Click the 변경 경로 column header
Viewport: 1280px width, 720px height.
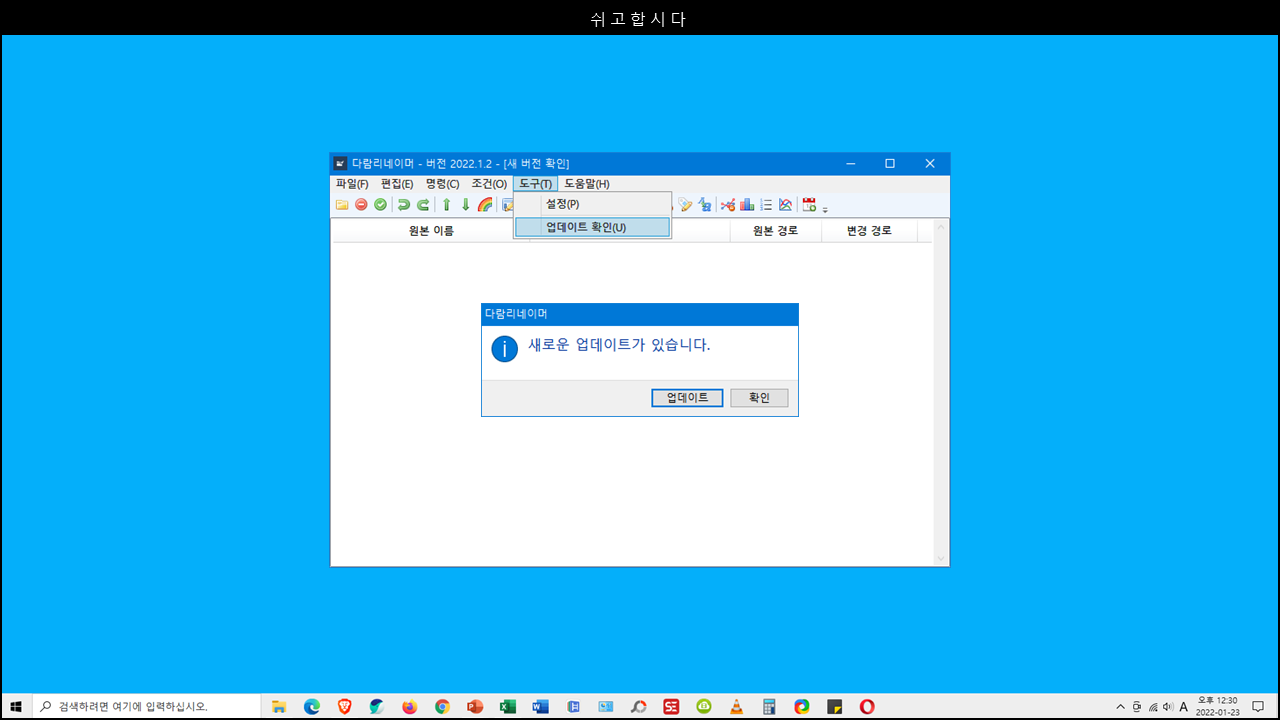pyautogui.click(x=869, y=231)
